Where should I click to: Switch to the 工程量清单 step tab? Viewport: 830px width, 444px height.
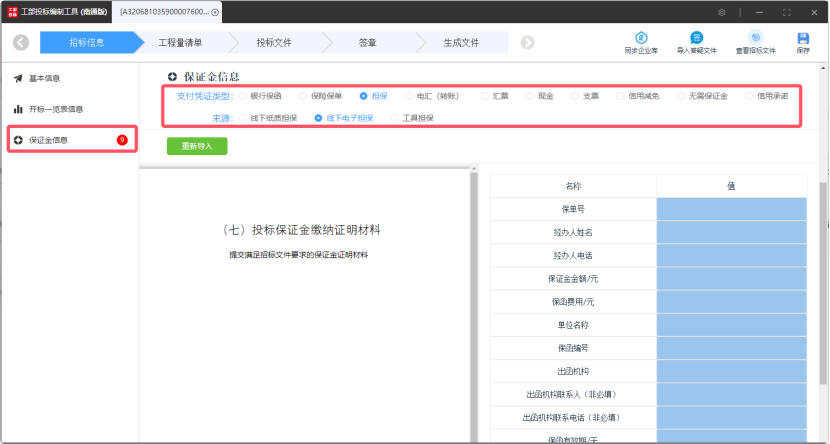tap(180, 43)
